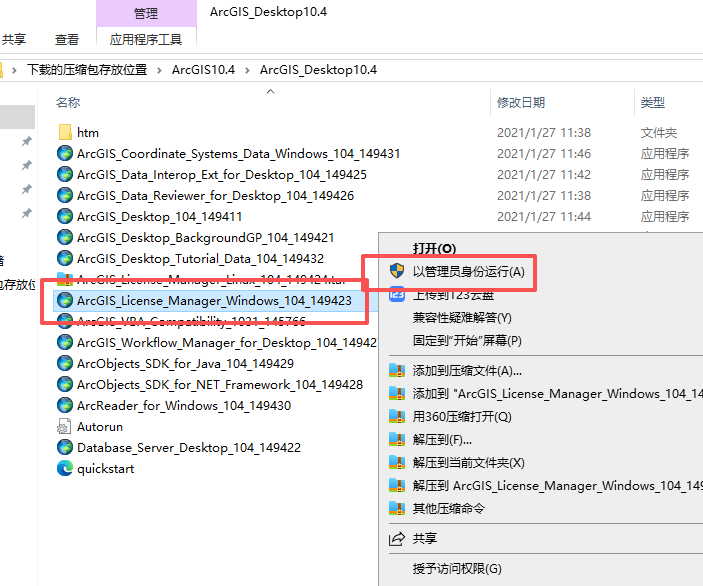The image size is (703, 586).
Task: Click the Database_Server_Desktop installer icon
Action: (x=65, y=447)
